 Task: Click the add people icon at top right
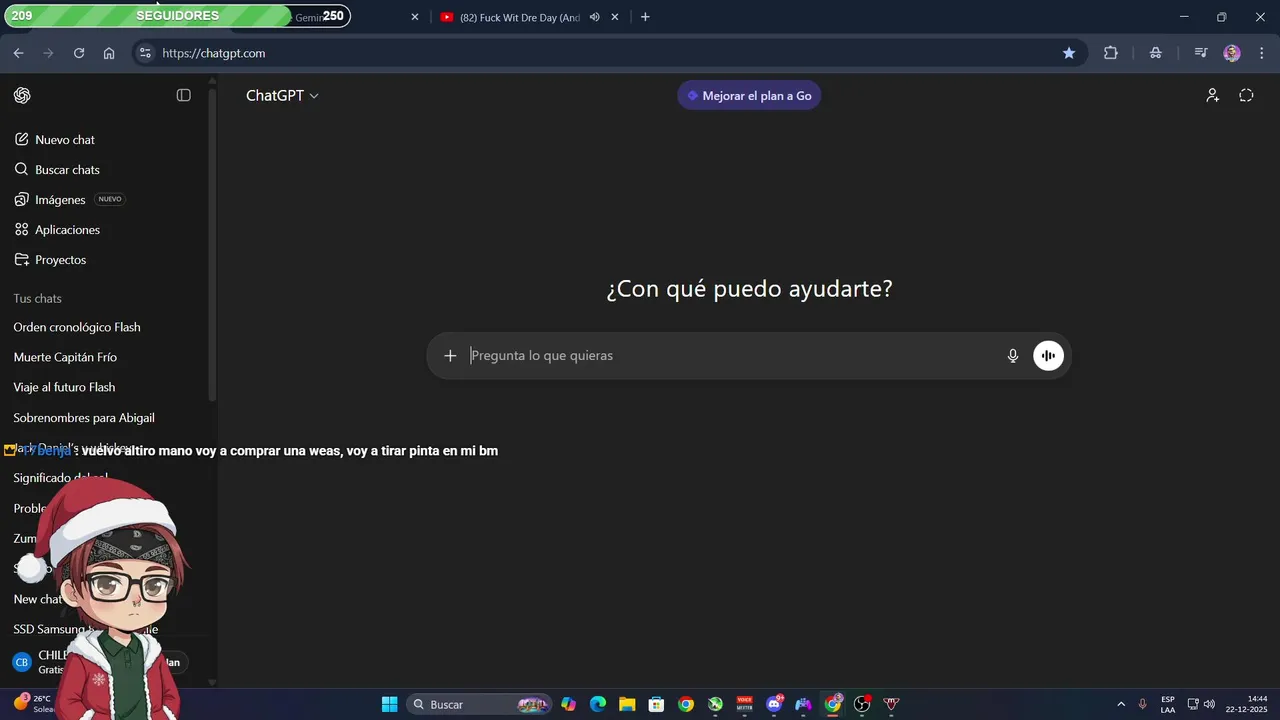(x=1212, y=95)
